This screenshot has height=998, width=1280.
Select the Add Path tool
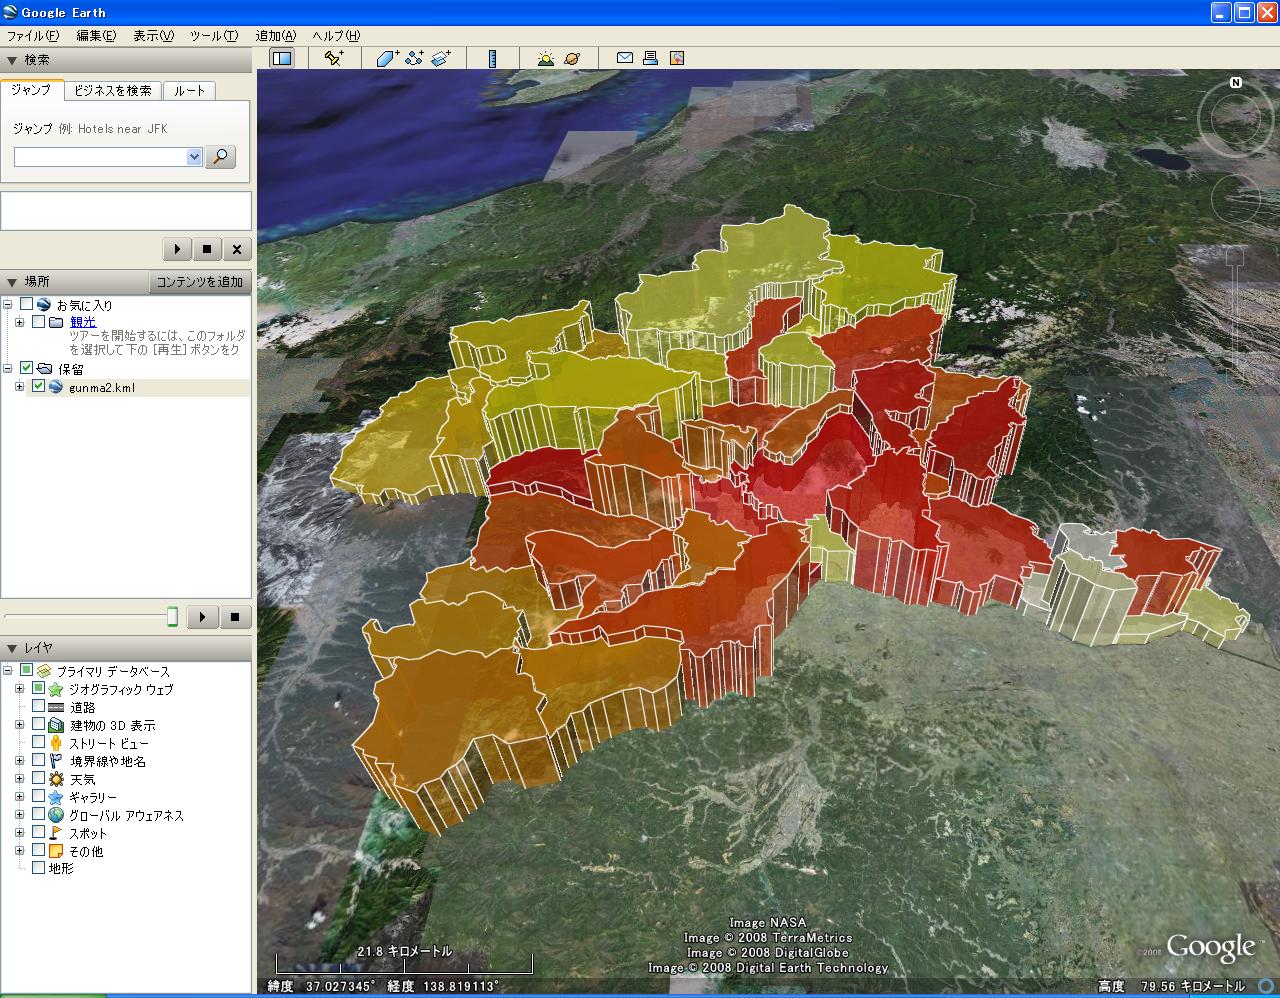click(414, 58)
